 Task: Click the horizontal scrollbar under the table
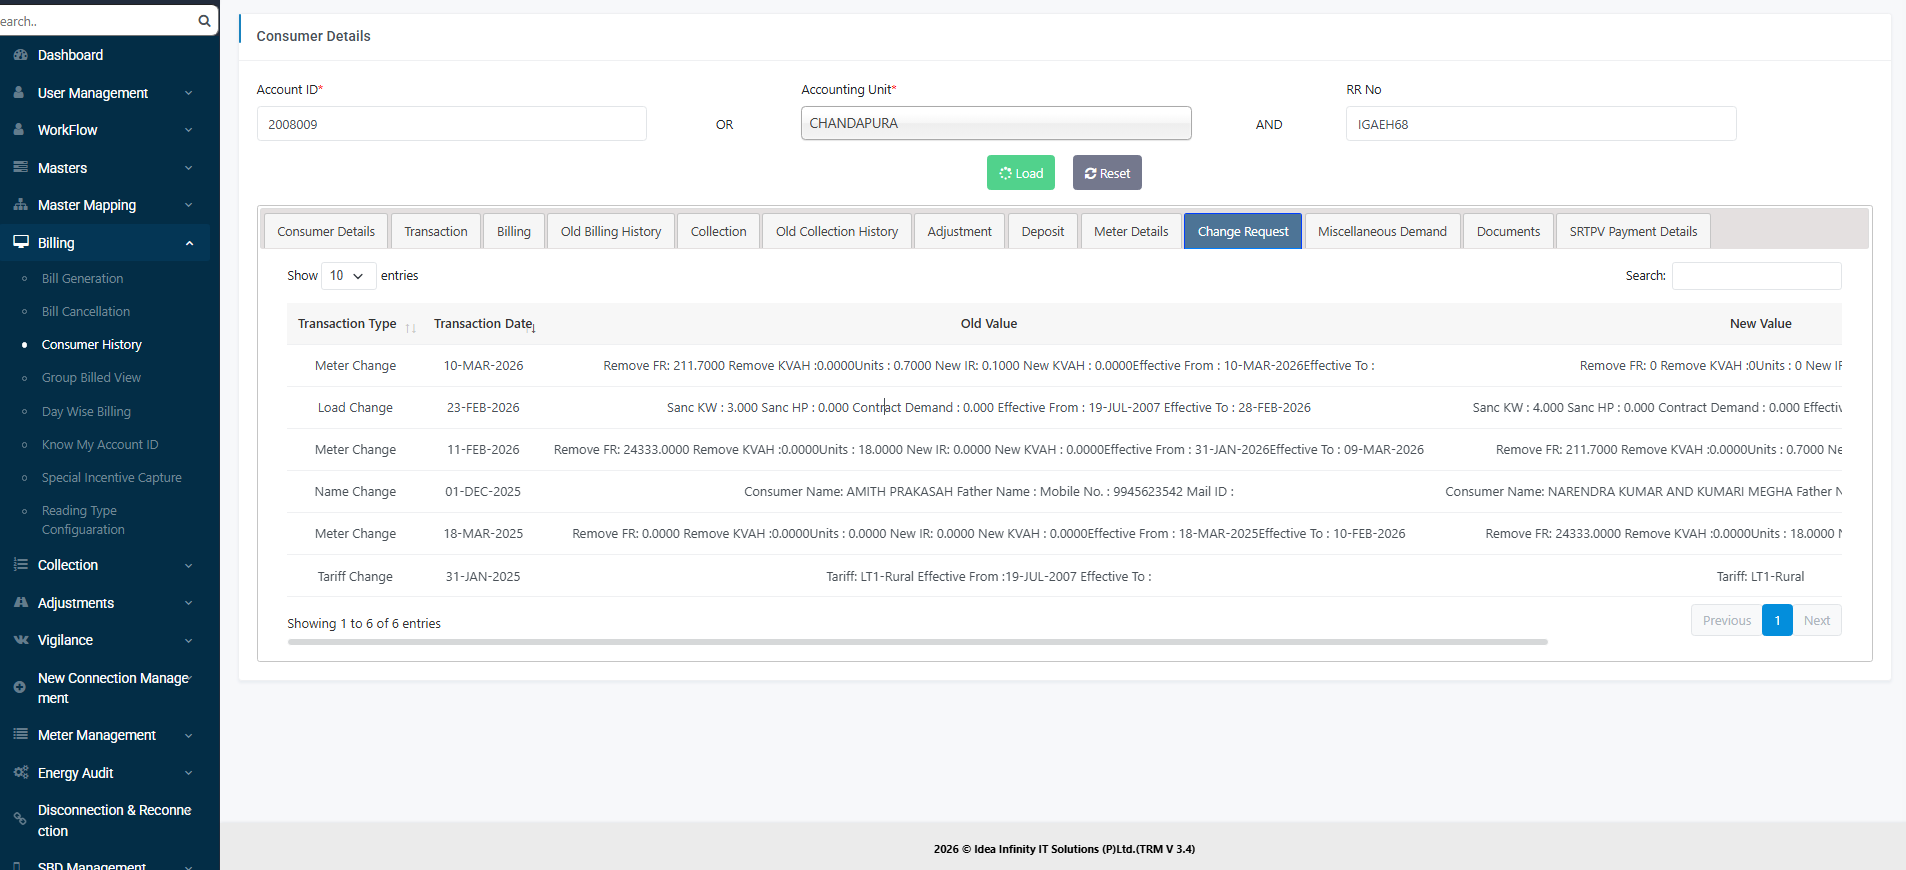click(x=918, y=642)
